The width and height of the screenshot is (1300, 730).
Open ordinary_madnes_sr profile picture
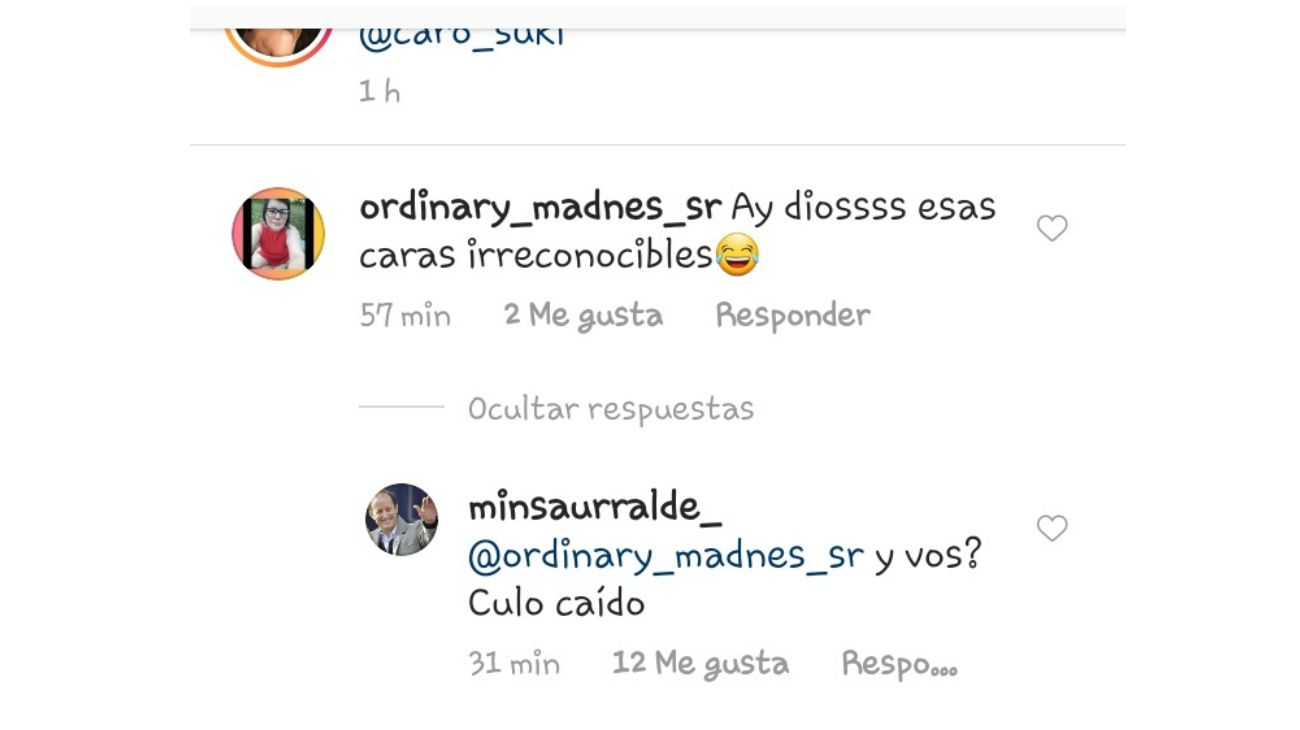coord(278,233)
